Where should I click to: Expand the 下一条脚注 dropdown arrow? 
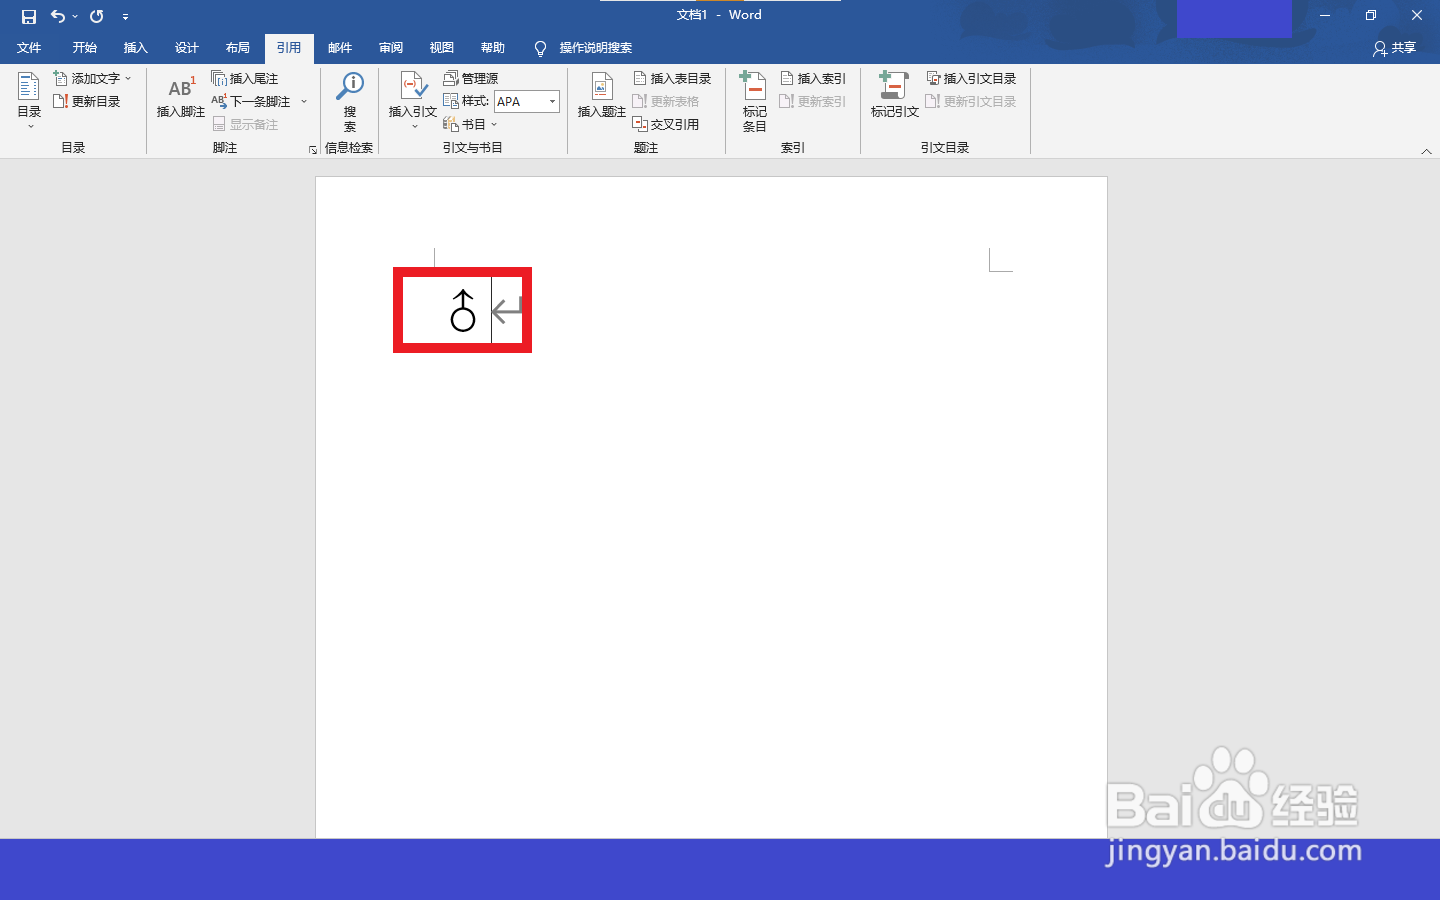tap(304, 101)
